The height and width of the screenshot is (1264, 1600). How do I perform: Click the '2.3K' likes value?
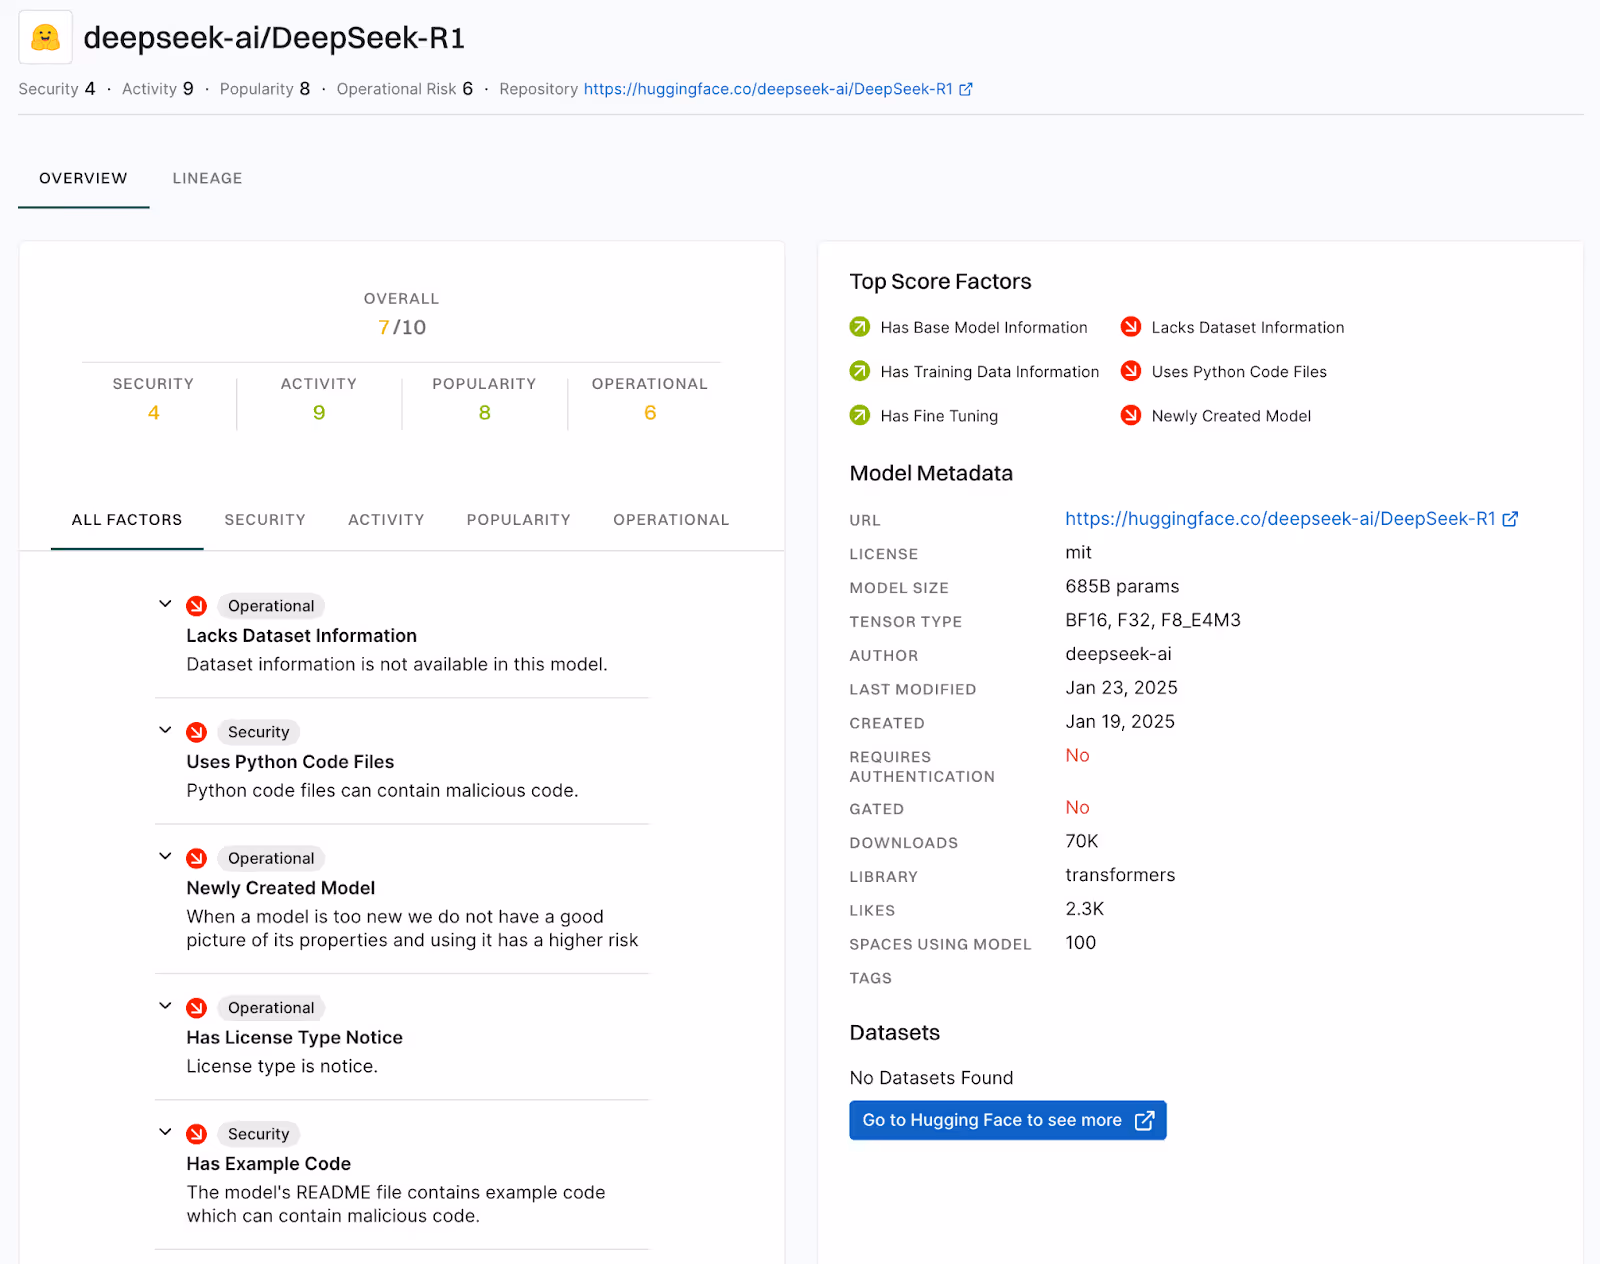tap(1084, 909)
